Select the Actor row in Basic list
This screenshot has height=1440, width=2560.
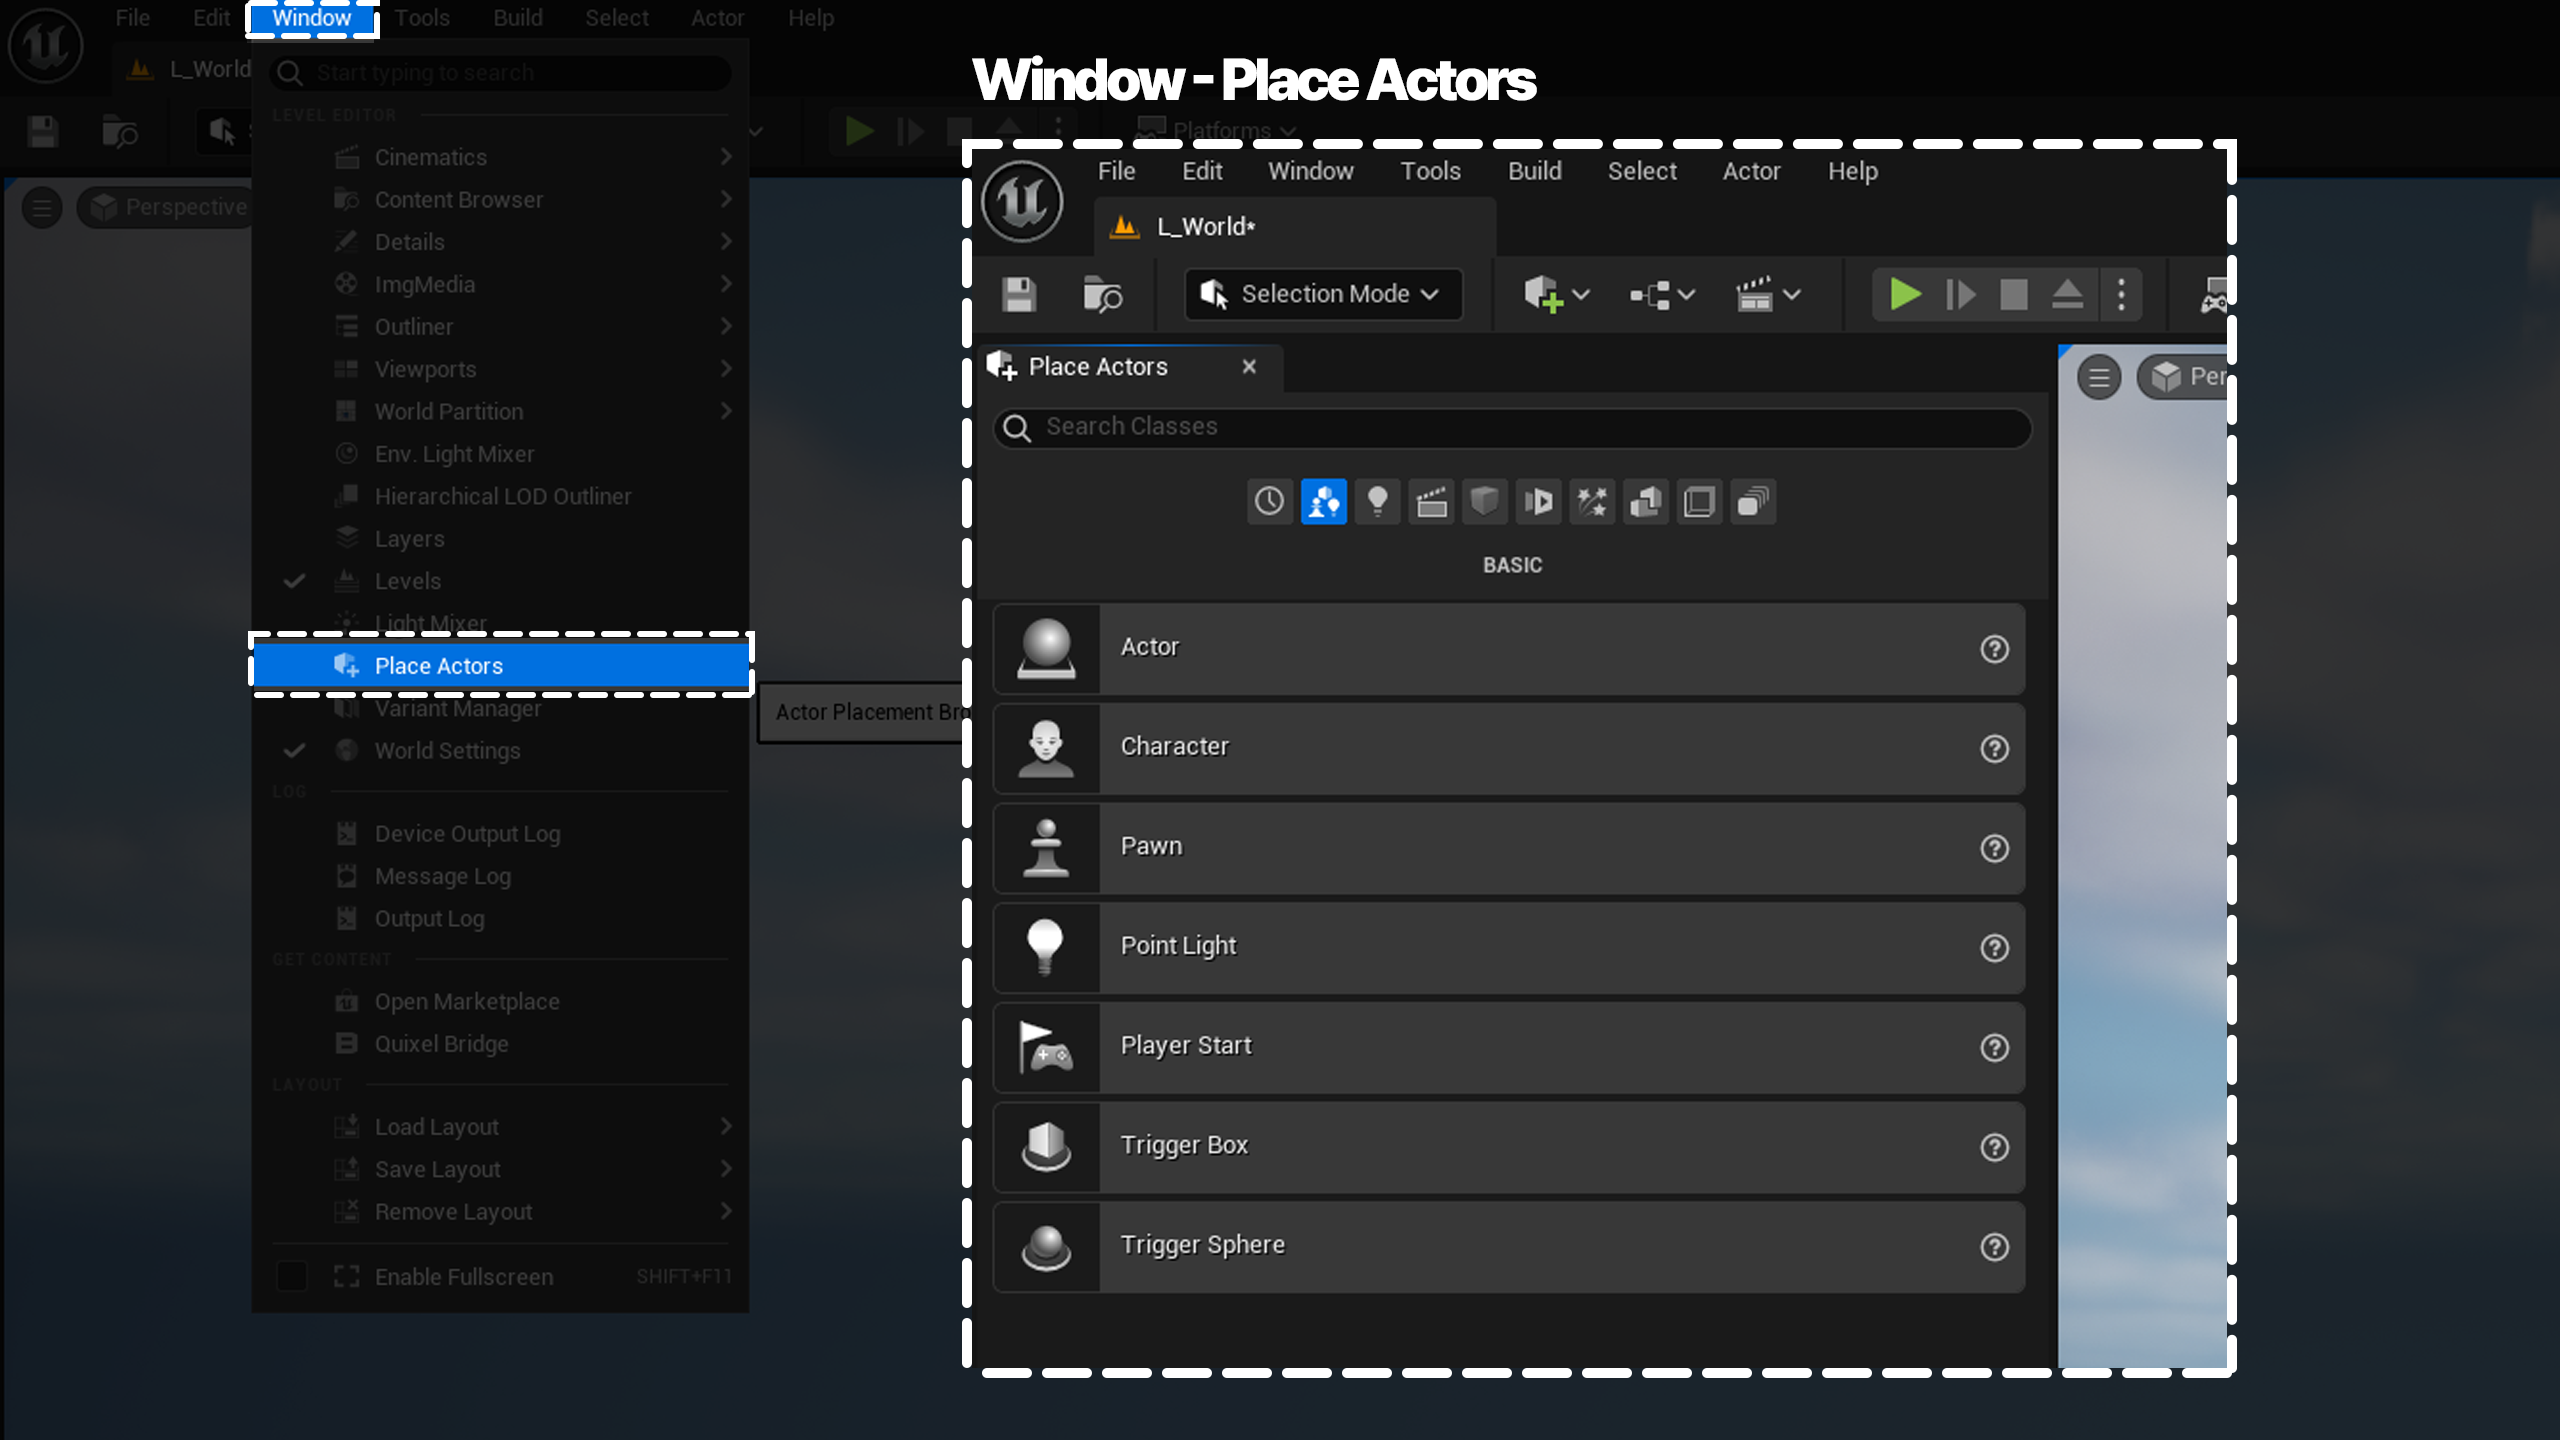pyautogui.click(x=1509, y=648)
